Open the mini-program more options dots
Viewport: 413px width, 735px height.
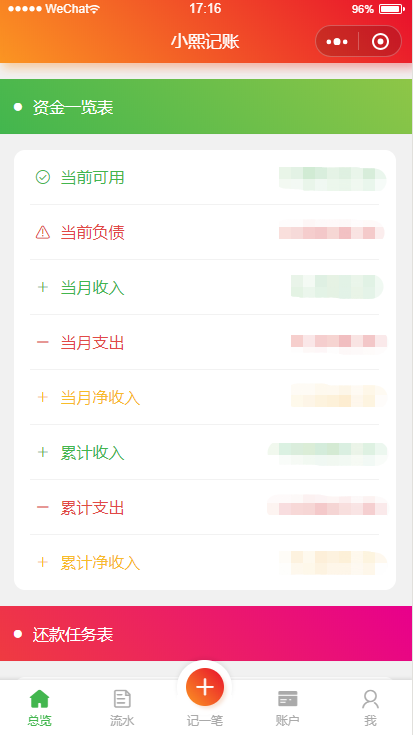click(x=337, y=42)
